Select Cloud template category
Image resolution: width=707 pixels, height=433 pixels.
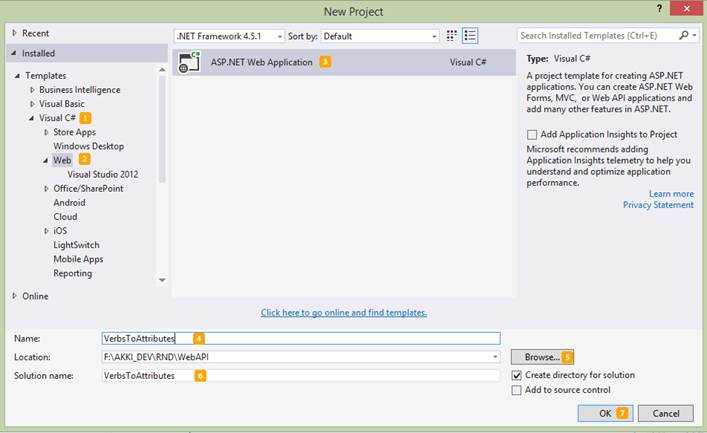coord(65,216)
